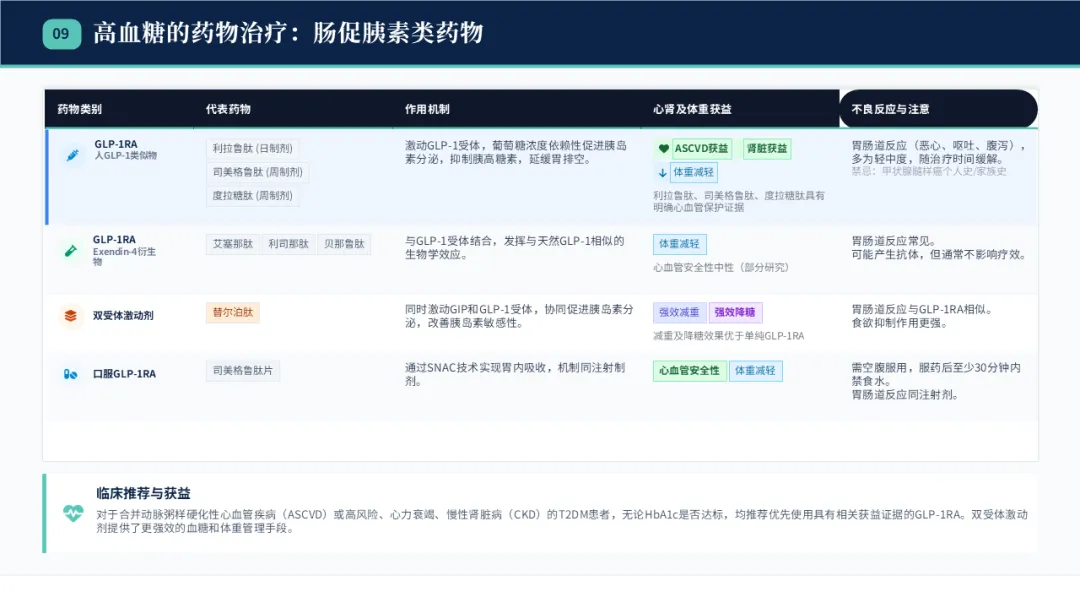Click the 人GLP-1类似物 subtitle
The width and height of the screenshot is (1080, 608).
coord(125,156)
